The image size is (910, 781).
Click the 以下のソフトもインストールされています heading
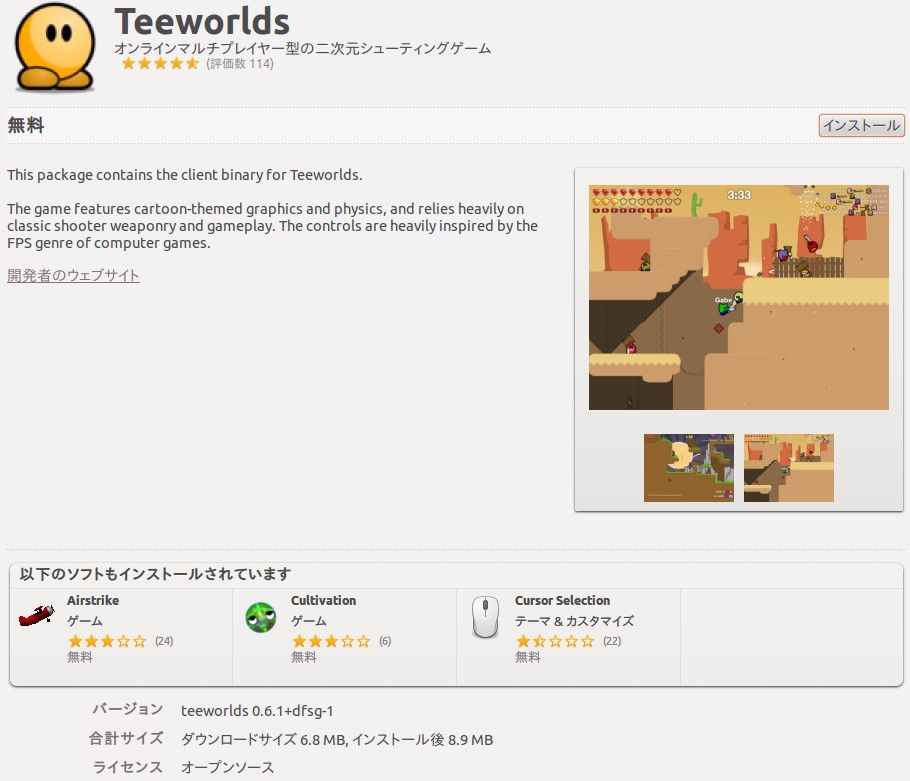pos(155,574)
